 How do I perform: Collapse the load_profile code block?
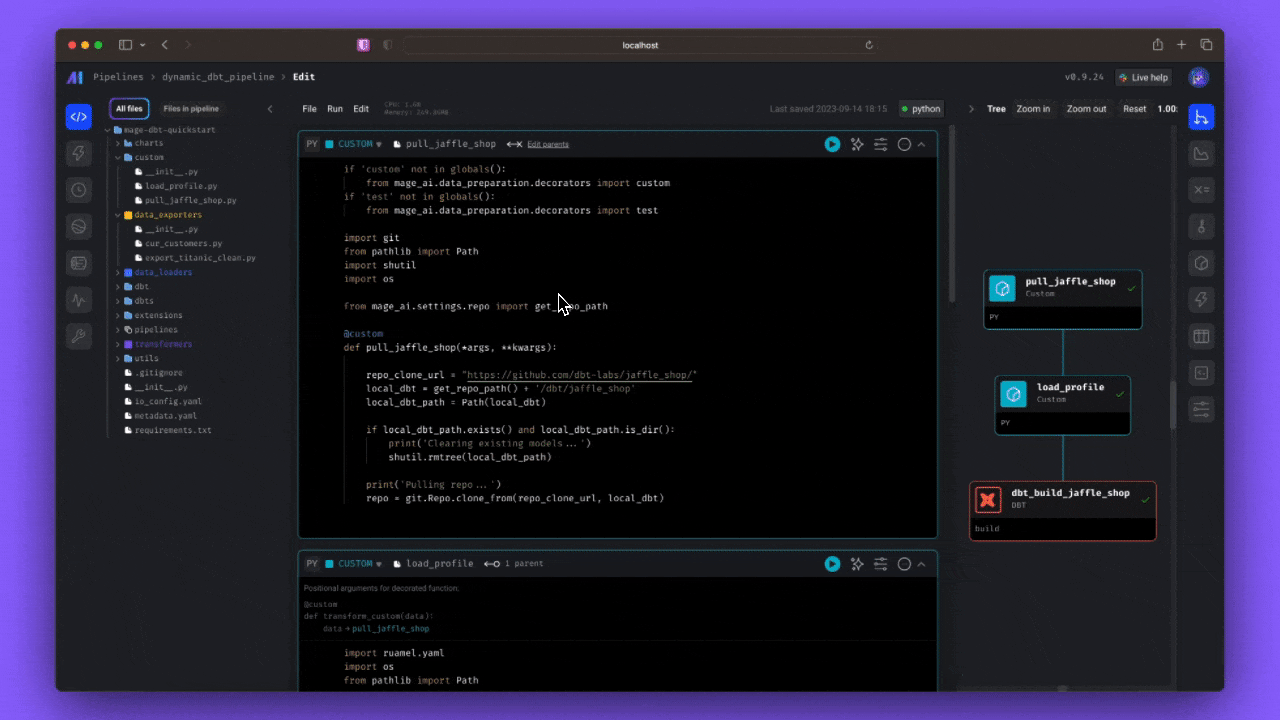click(x=921, y=564)
